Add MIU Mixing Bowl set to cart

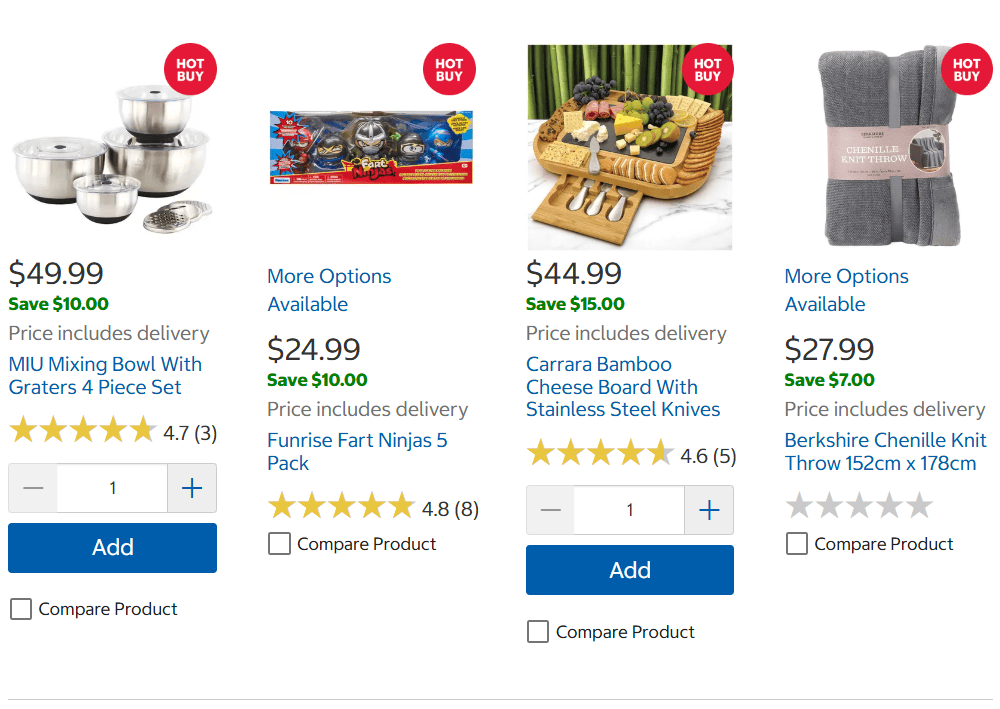tap(112, 548)
